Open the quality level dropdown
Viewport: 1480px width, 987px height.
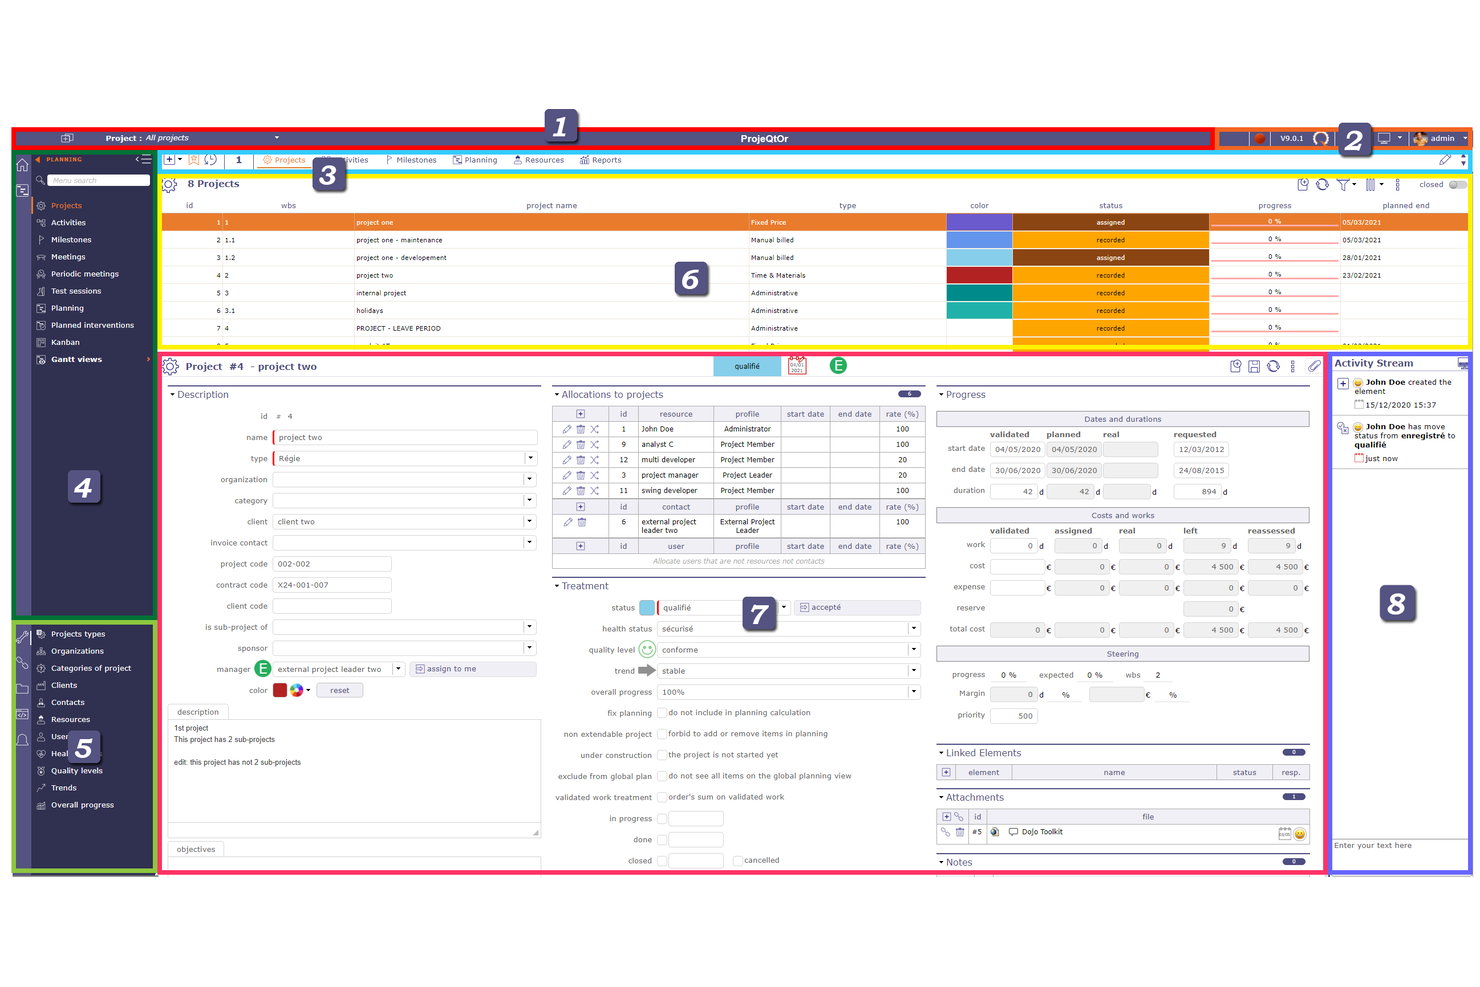tap(913, 650)
